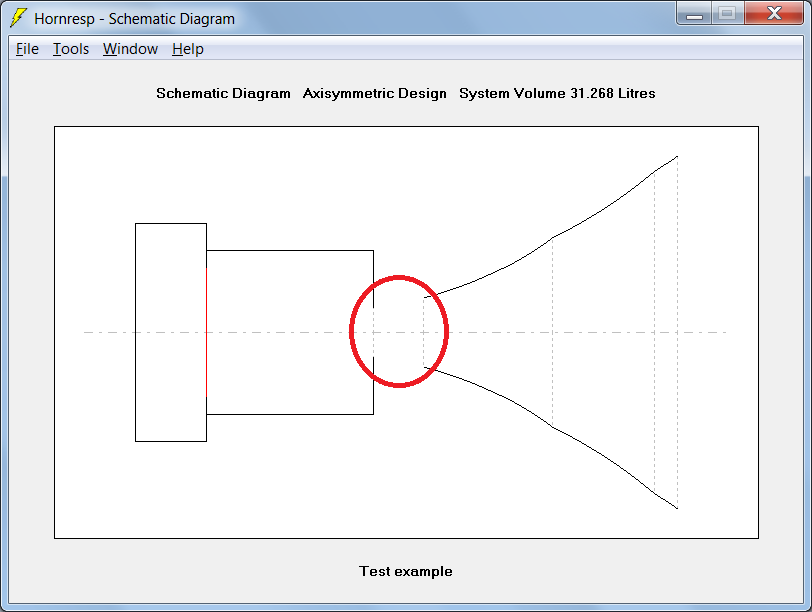Click the disabled maximize window button
812x612 pixels.
pos(728,14)
